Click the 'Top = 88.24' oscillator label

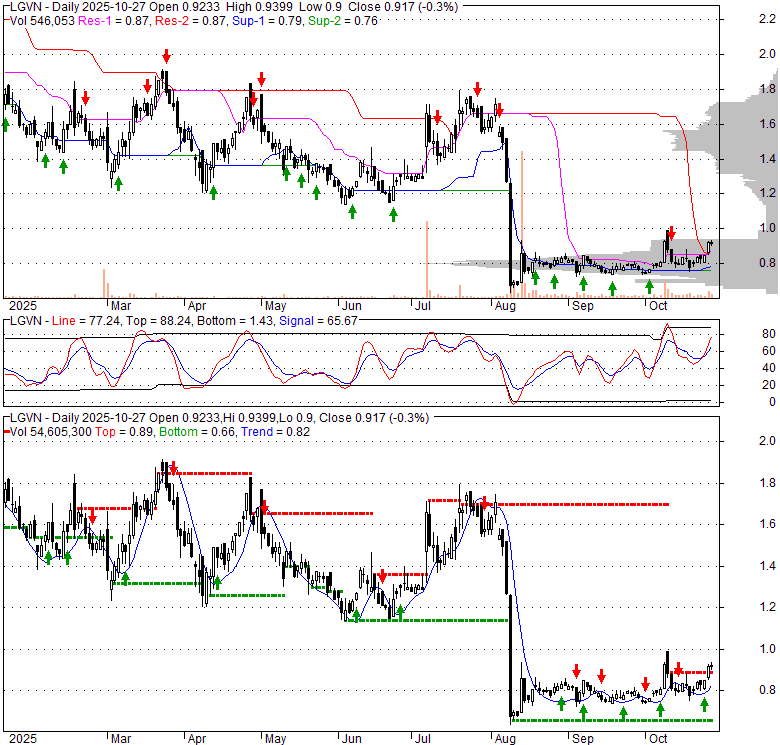point(158,321)
